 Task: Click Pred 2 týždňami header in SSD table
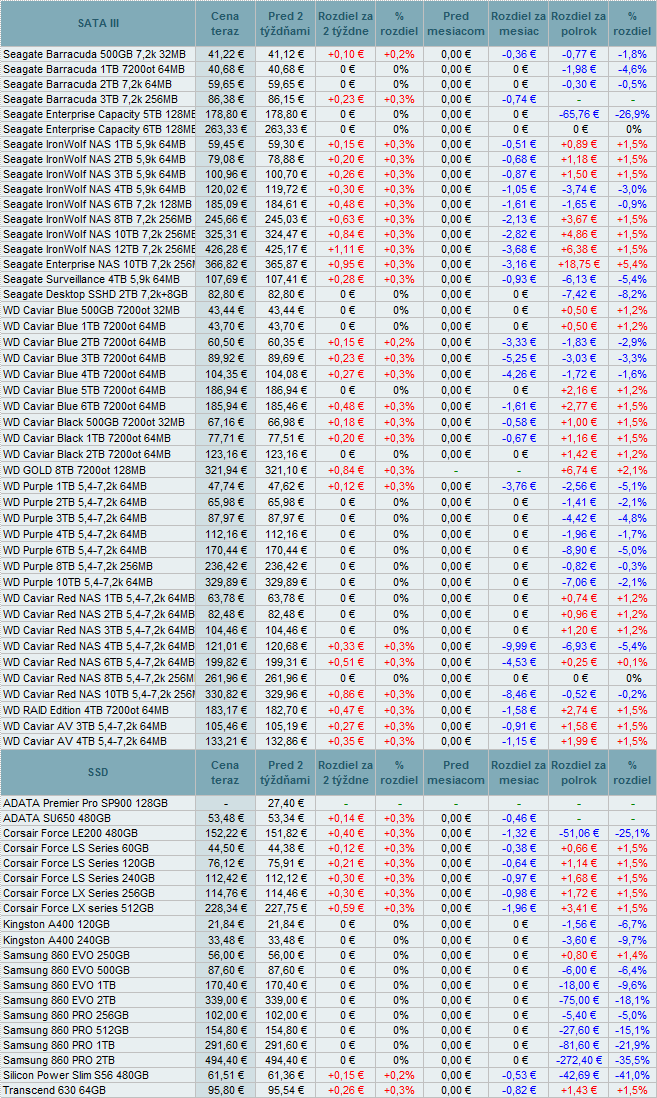pos(286,772)
